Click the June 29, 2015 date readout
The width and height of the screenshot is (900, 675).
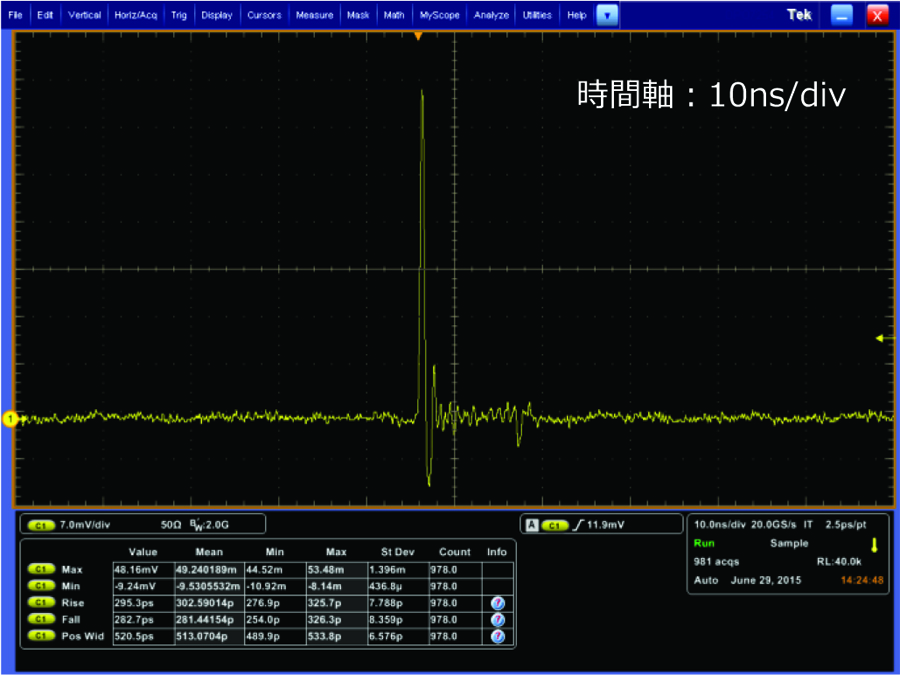coord(766,580)
